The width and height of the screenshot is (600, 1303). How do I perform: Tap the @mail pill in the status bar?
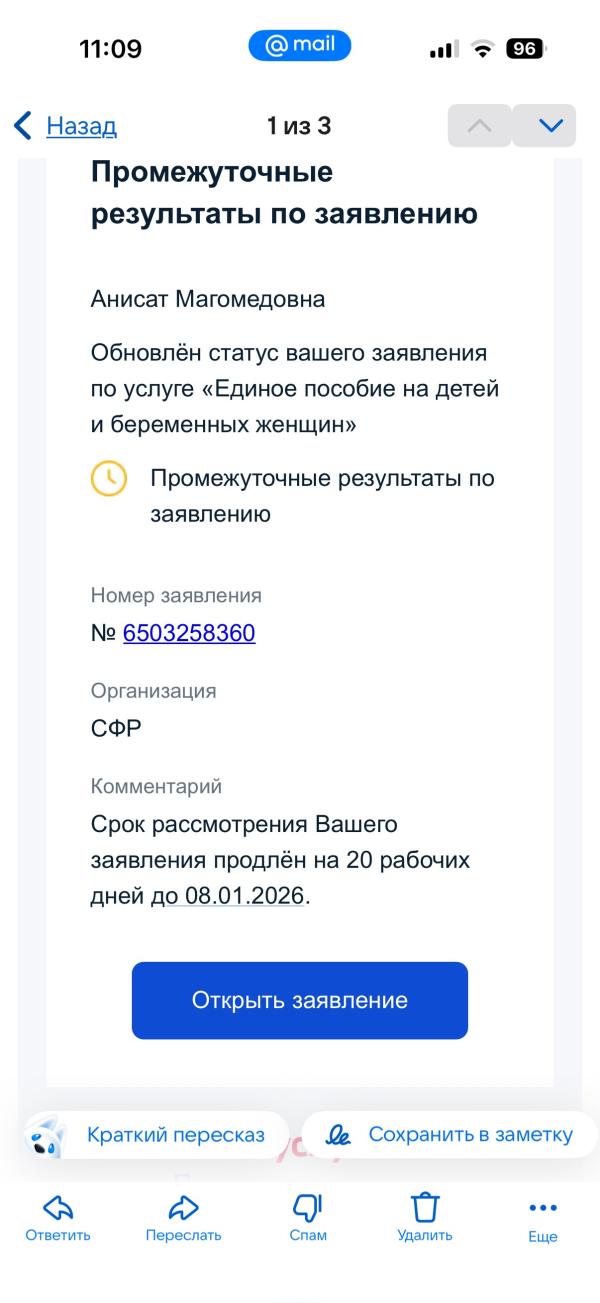[299, 44]
